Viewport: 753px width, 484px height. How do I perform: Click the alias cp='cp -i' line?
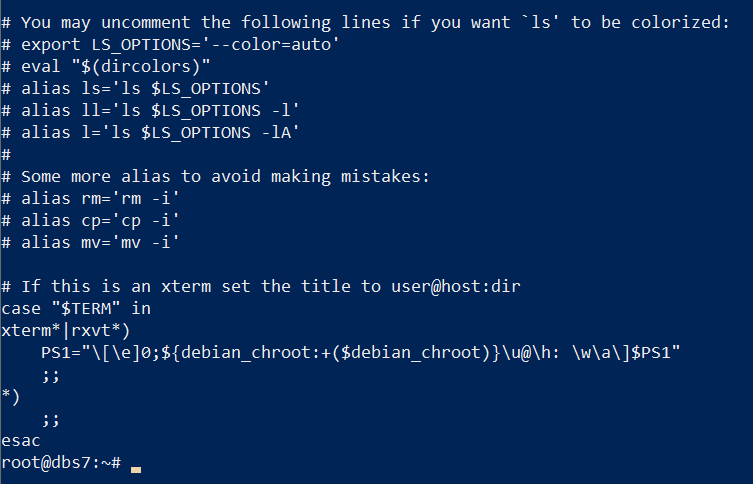(90, 220)
